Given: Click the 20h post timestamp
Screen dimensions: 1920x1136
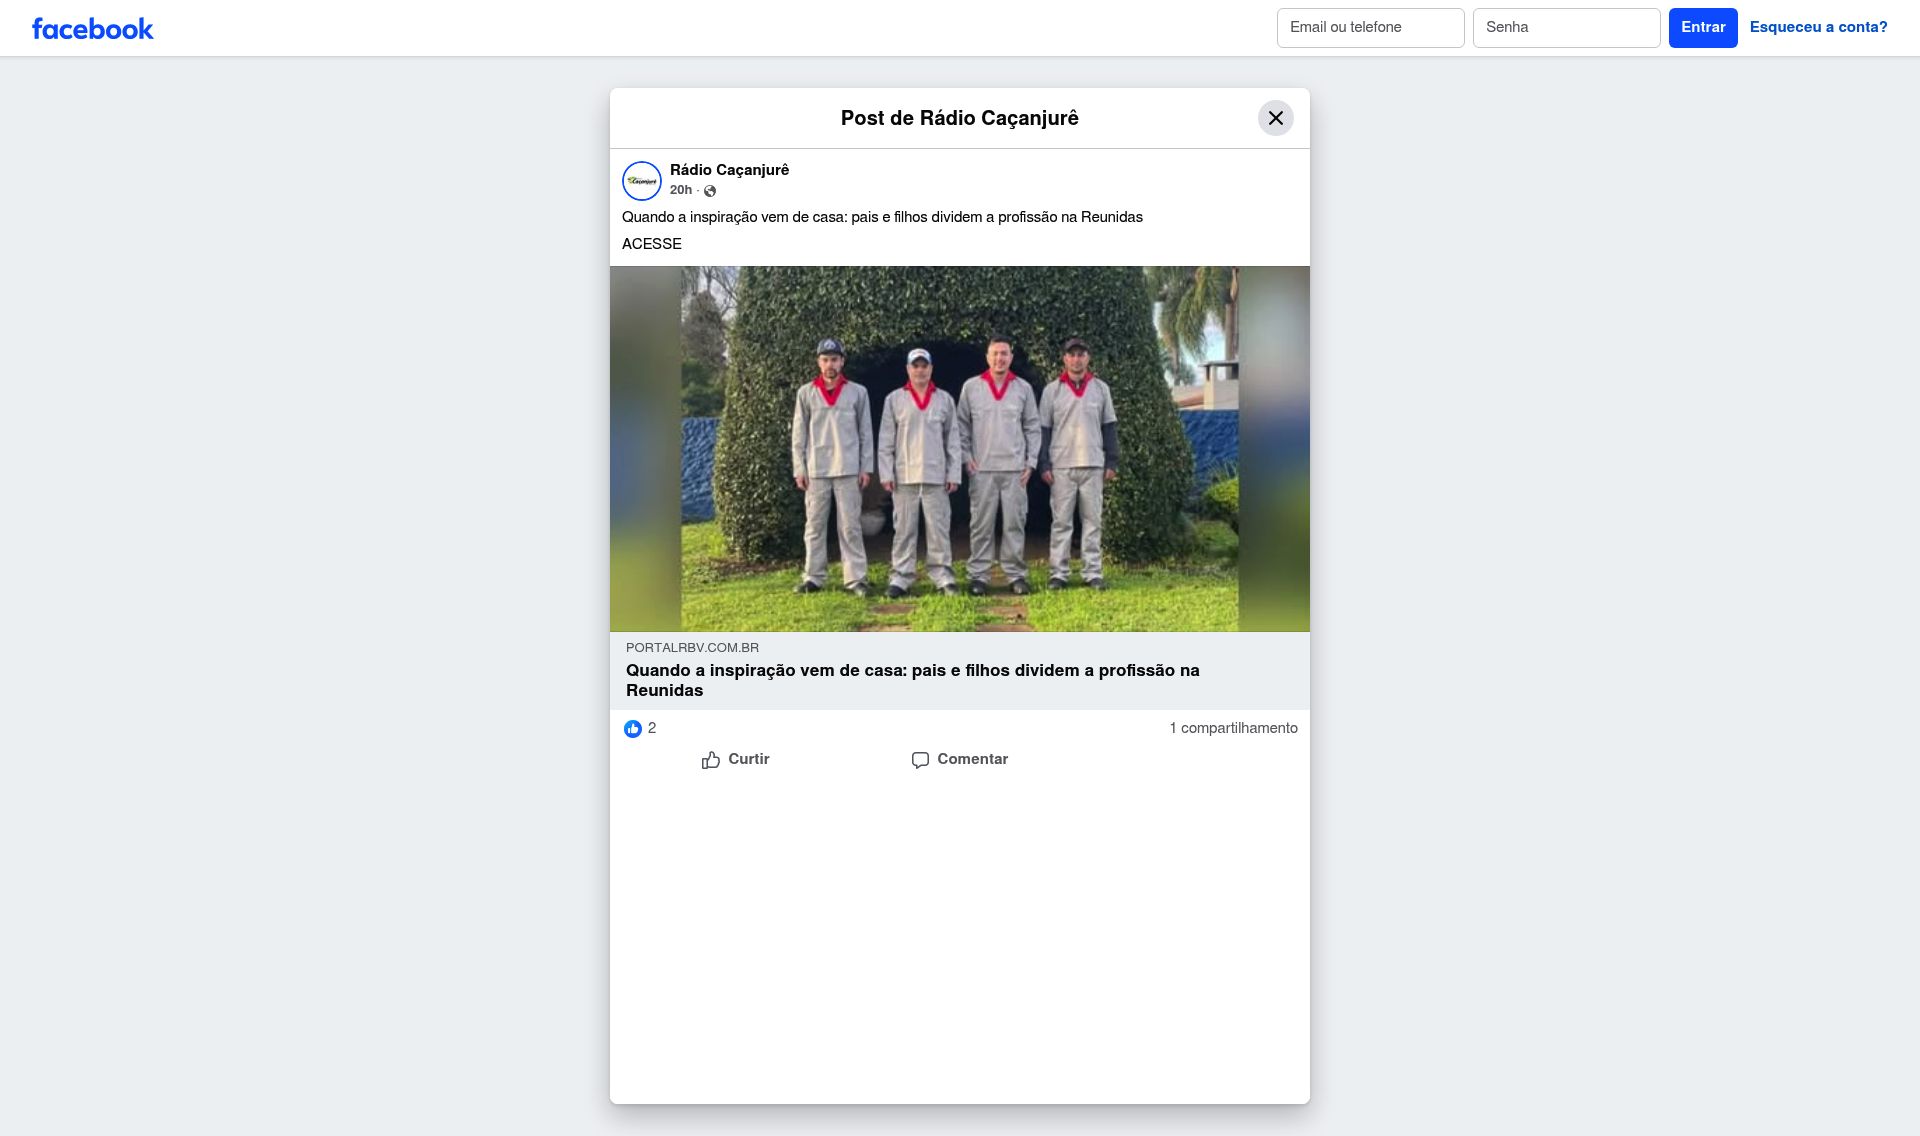Looking at the screenshot, I should [681, 190].
